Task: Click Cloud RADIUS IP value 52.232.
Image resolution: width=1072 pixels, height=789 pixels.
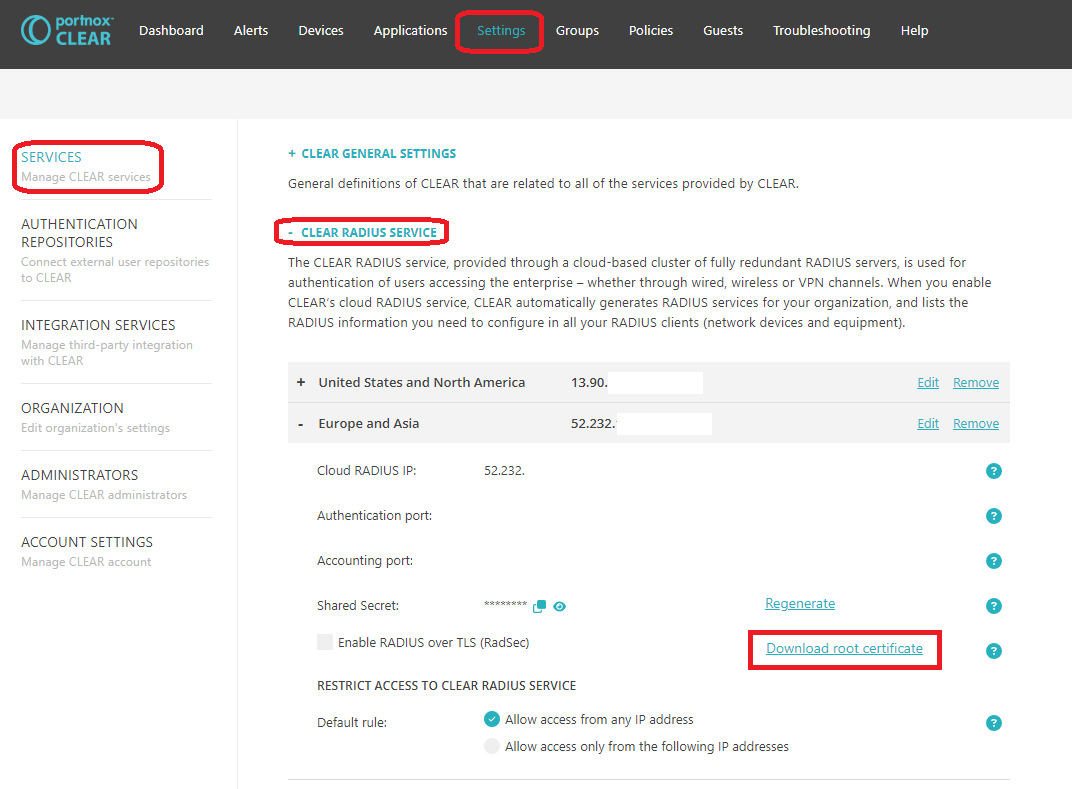Action: click(x=504, y=470)
